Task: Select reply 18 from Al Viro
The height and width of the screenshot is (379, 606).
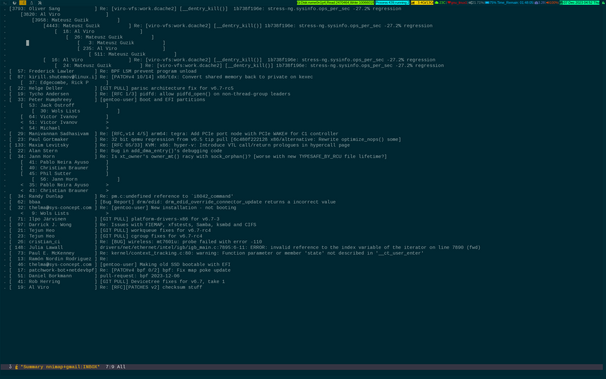Action: (99, 31)
